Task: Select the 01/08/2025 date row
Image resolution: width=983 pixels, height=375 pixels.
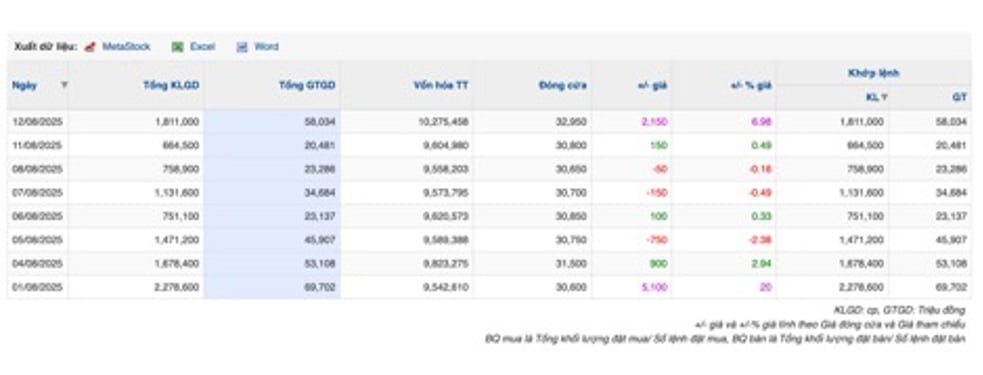Action: [x=489, y=287]
